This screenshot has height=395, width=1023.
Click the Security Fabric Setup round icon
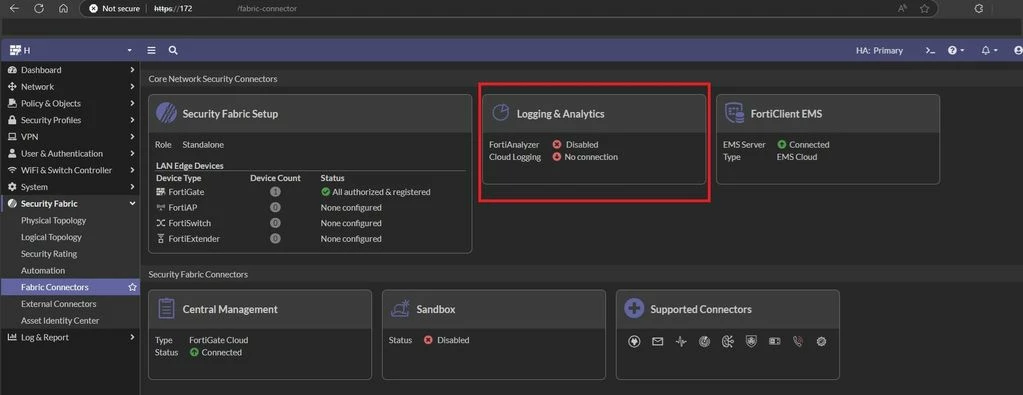166,114
